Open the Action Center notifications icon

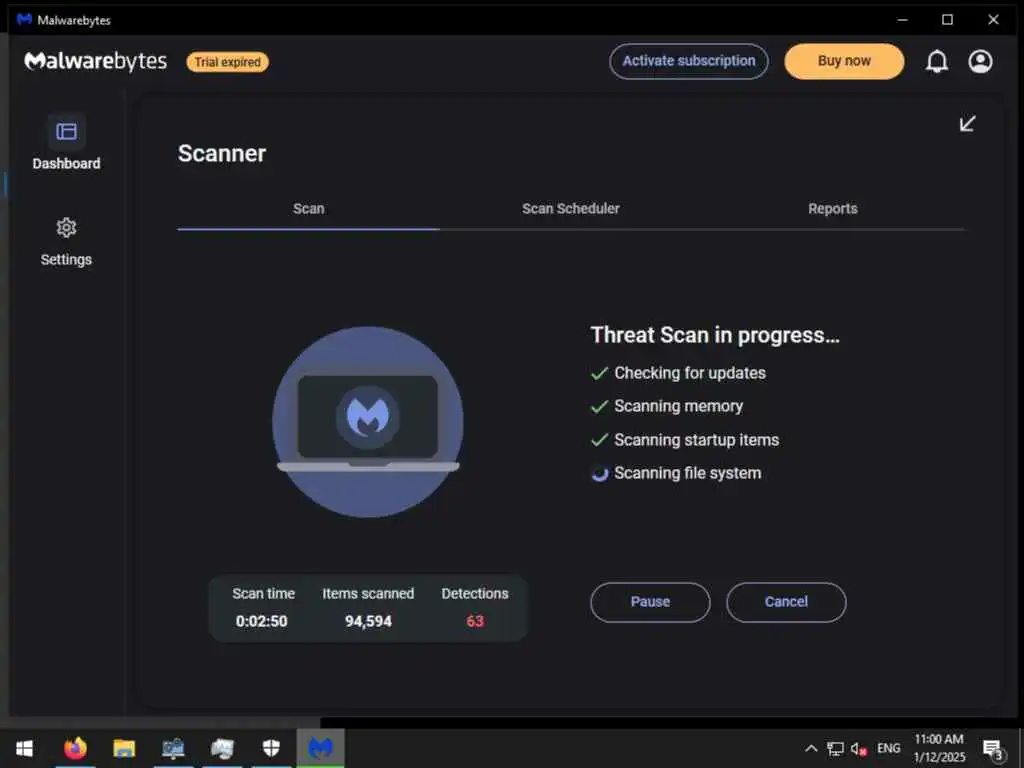[x=993, y=749]
